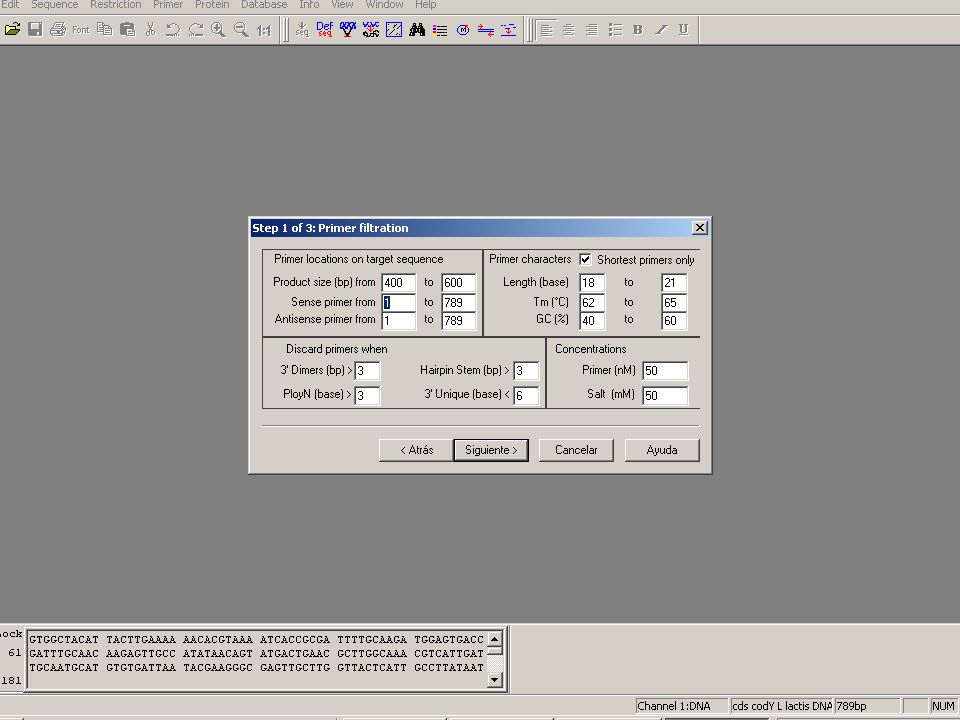Click the Antisense primer end field 789

point(459,320)
